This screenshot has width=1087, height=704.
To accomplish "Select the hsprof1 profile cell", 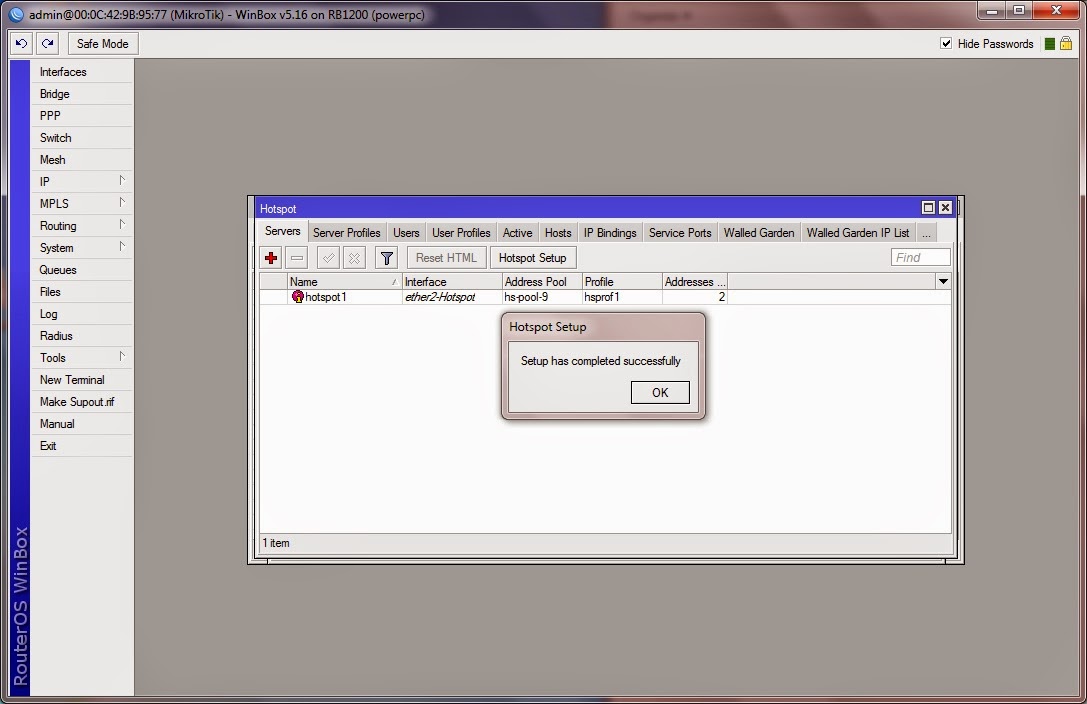I will click(x=622, y=297).
